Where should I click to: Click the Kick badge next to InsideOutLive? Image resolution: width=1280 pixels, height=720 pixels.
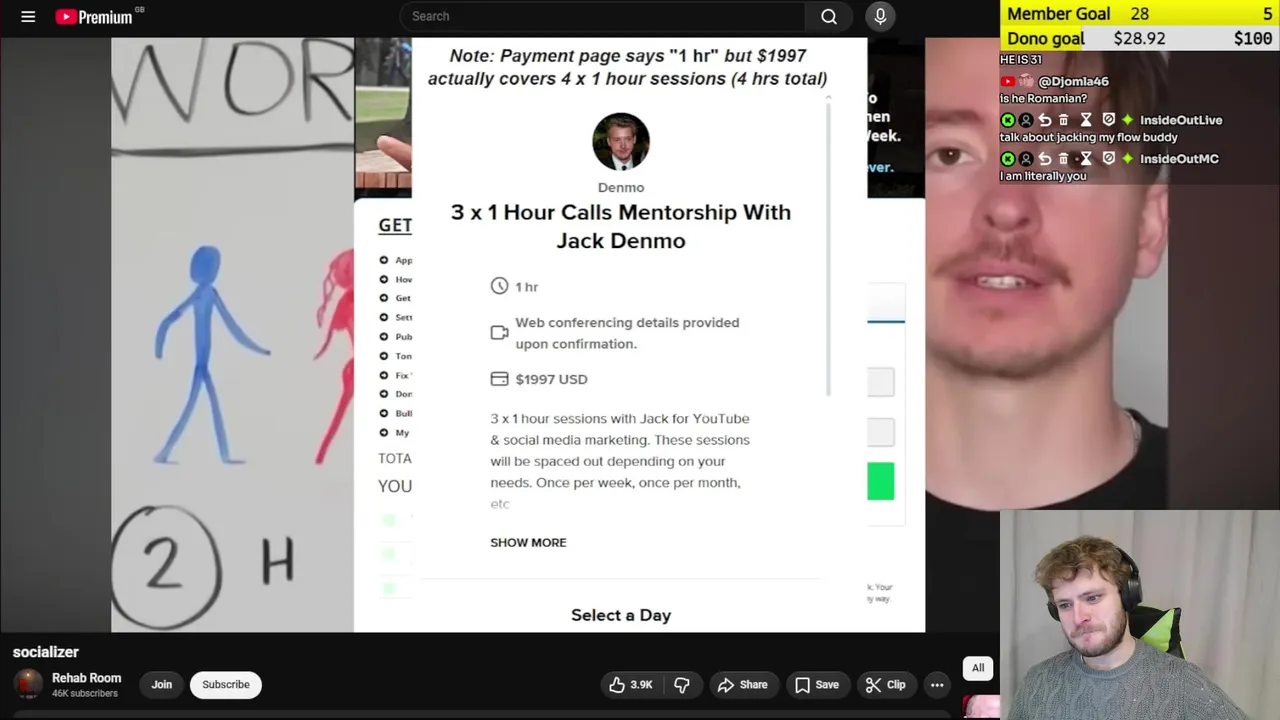[x=1007, y=120]
